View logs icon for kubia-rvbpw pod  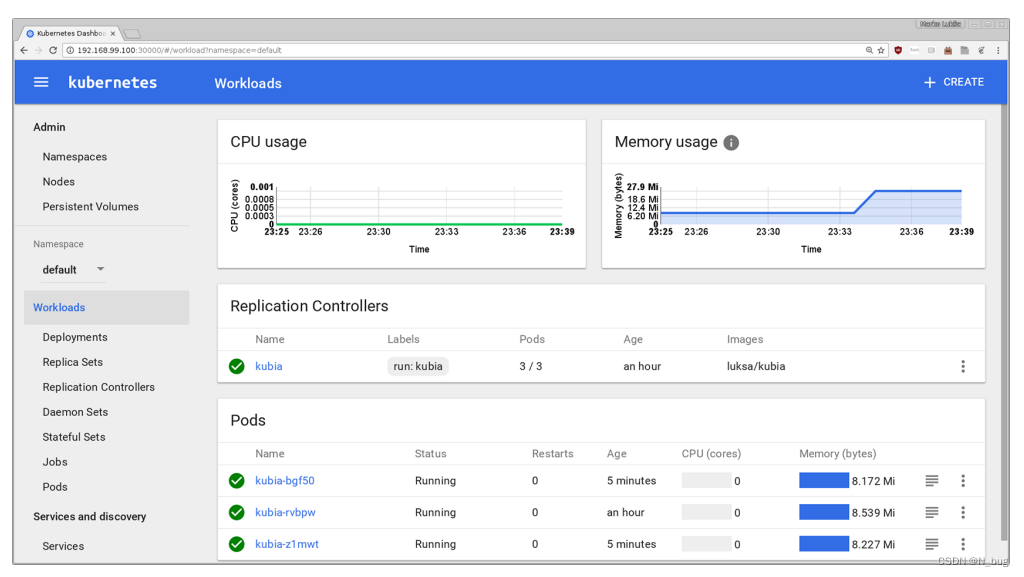[932, 512]
